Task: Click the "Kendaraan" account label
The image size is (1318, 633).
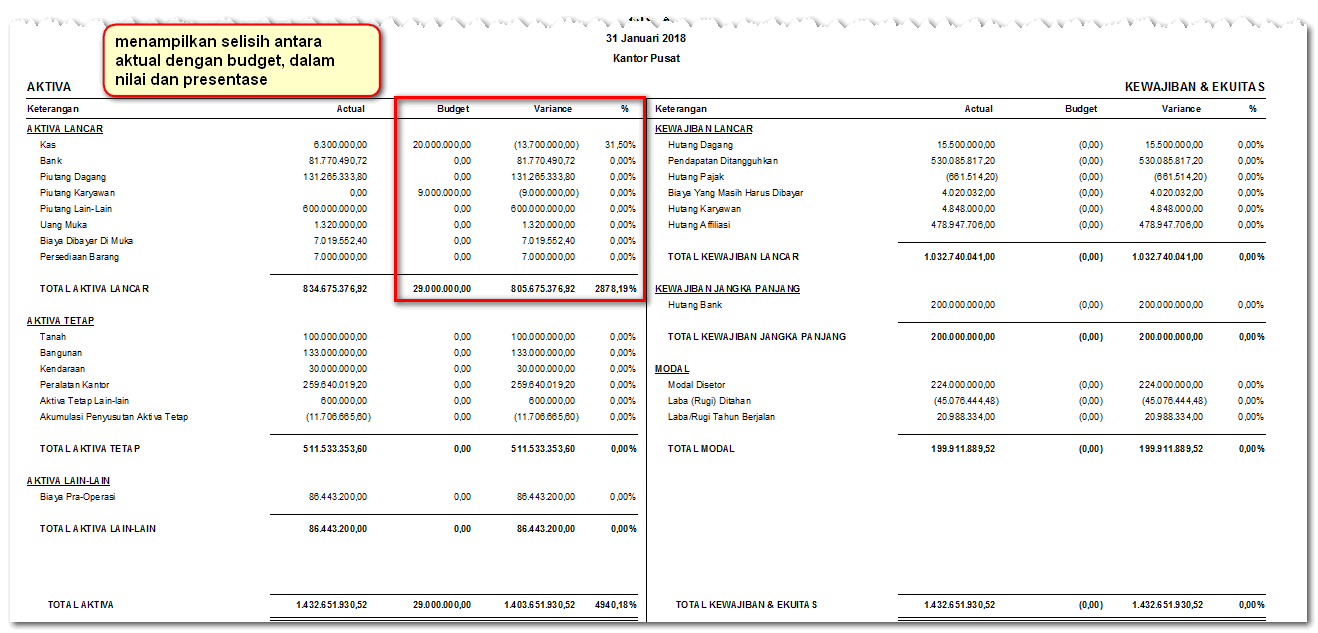Action: click(x=64, y=369)
